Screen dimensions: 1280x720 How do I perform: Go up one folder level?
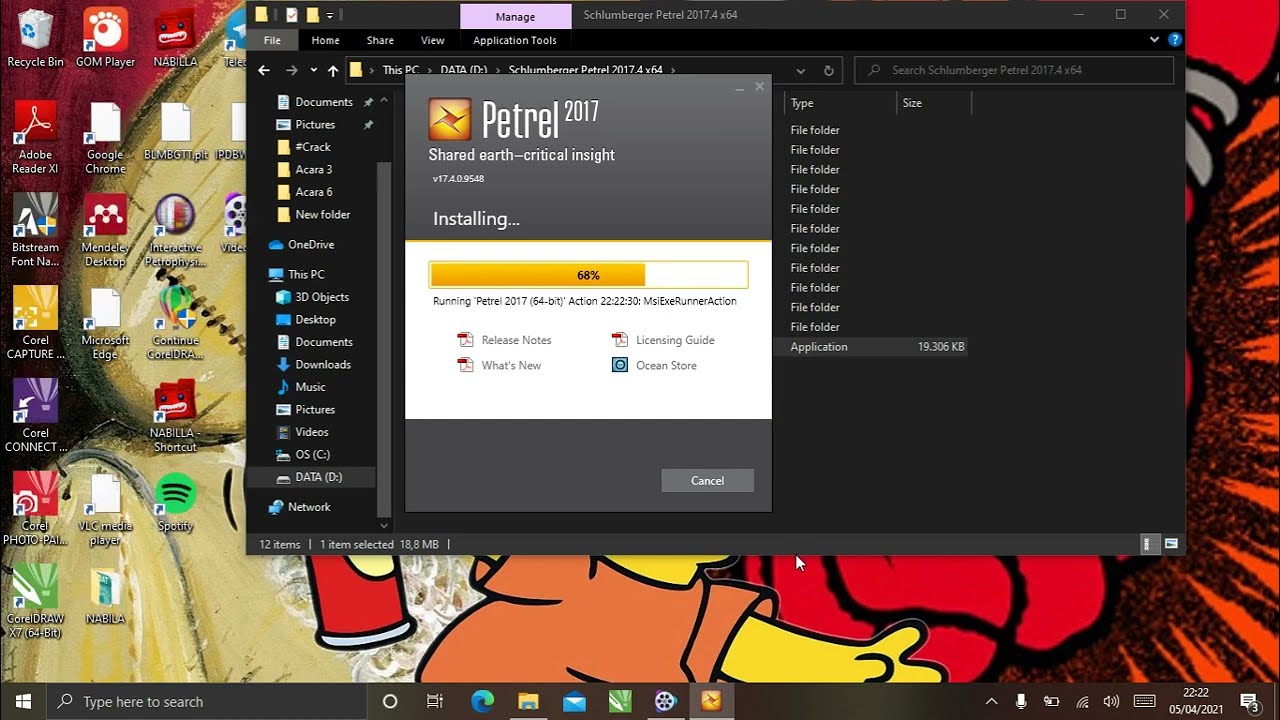tap(333, 71)
